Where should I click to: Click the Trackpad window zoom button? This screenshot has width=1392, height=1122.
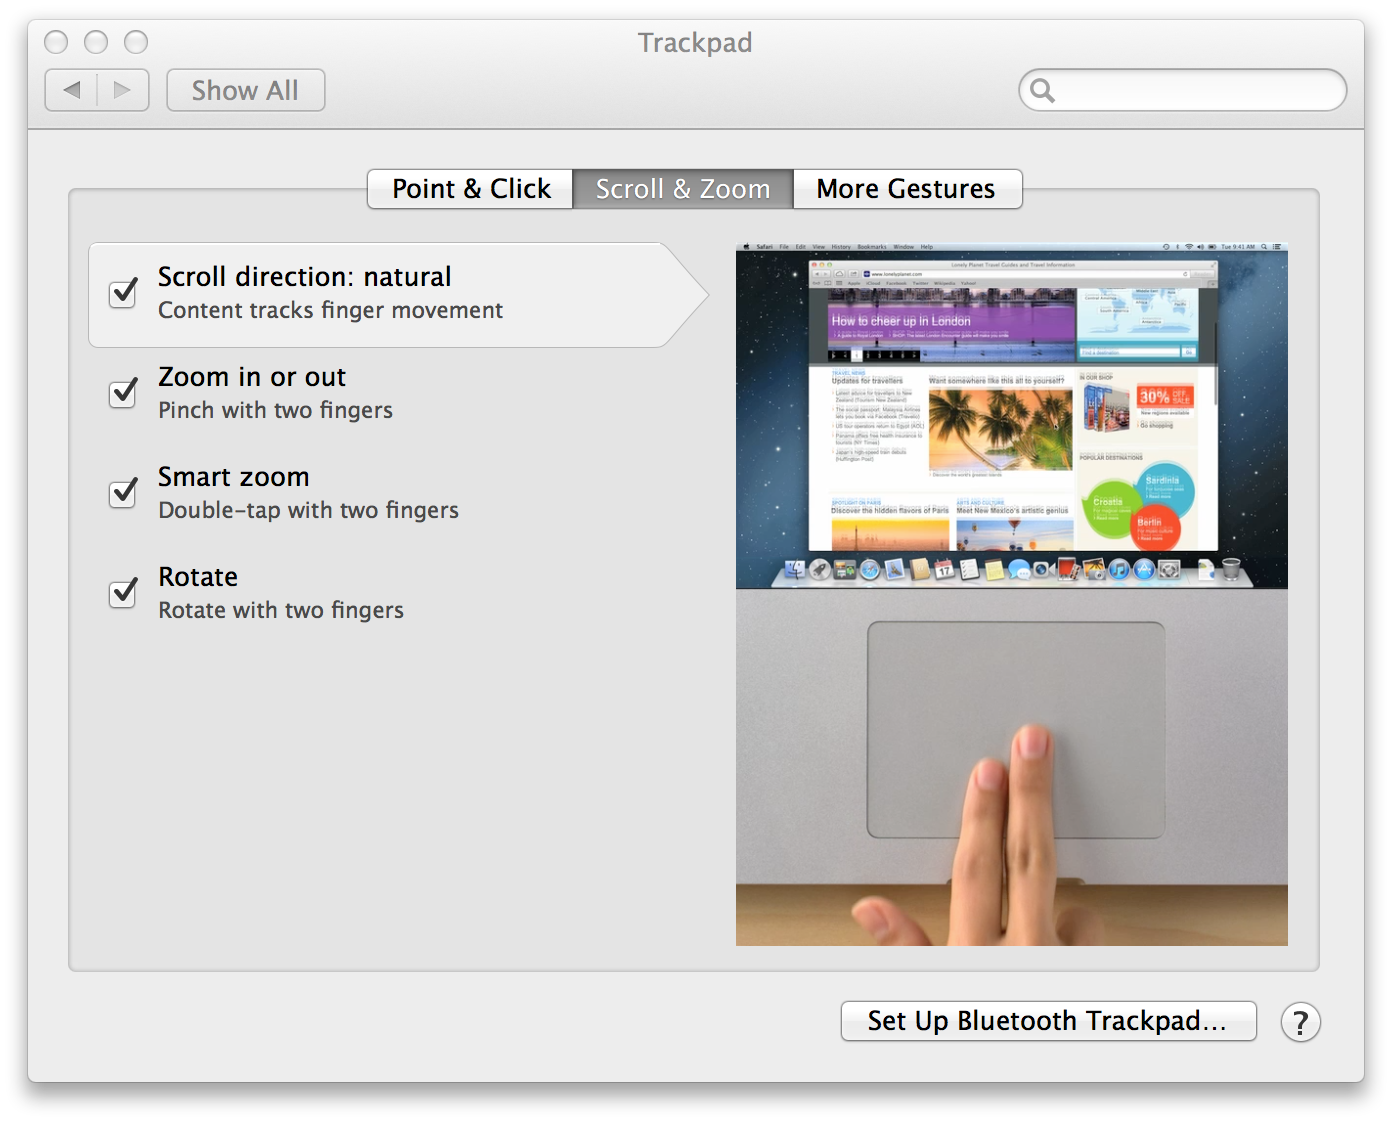pos(136,42)
